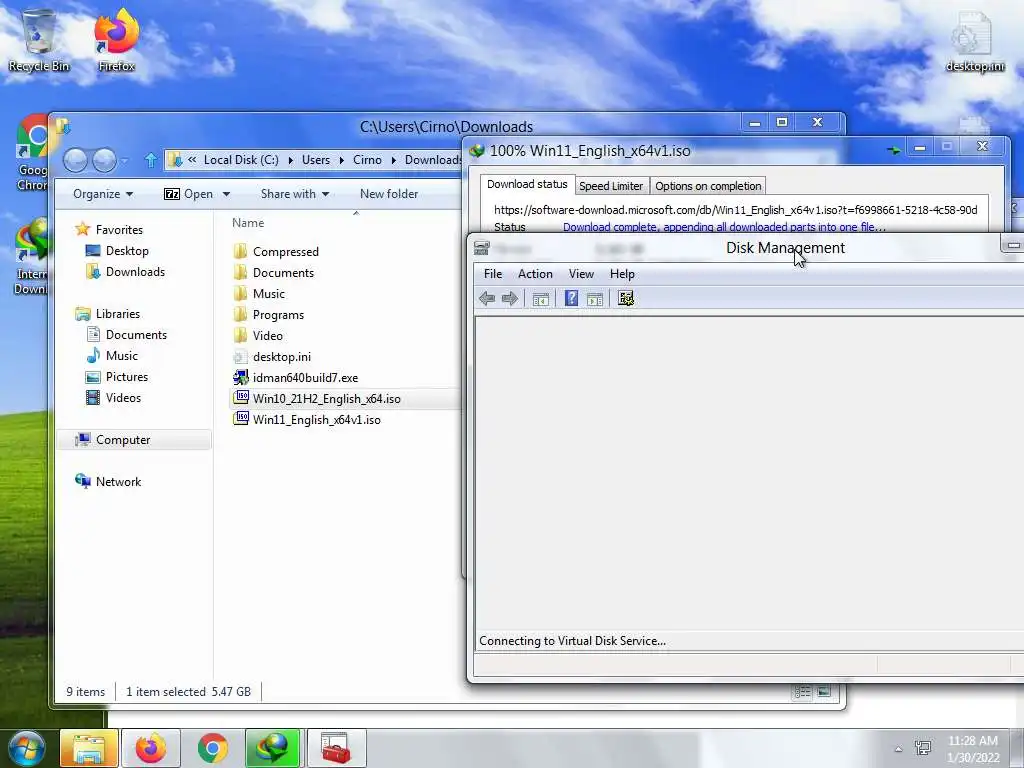Switch to Options on completion tab

[708, 186]
